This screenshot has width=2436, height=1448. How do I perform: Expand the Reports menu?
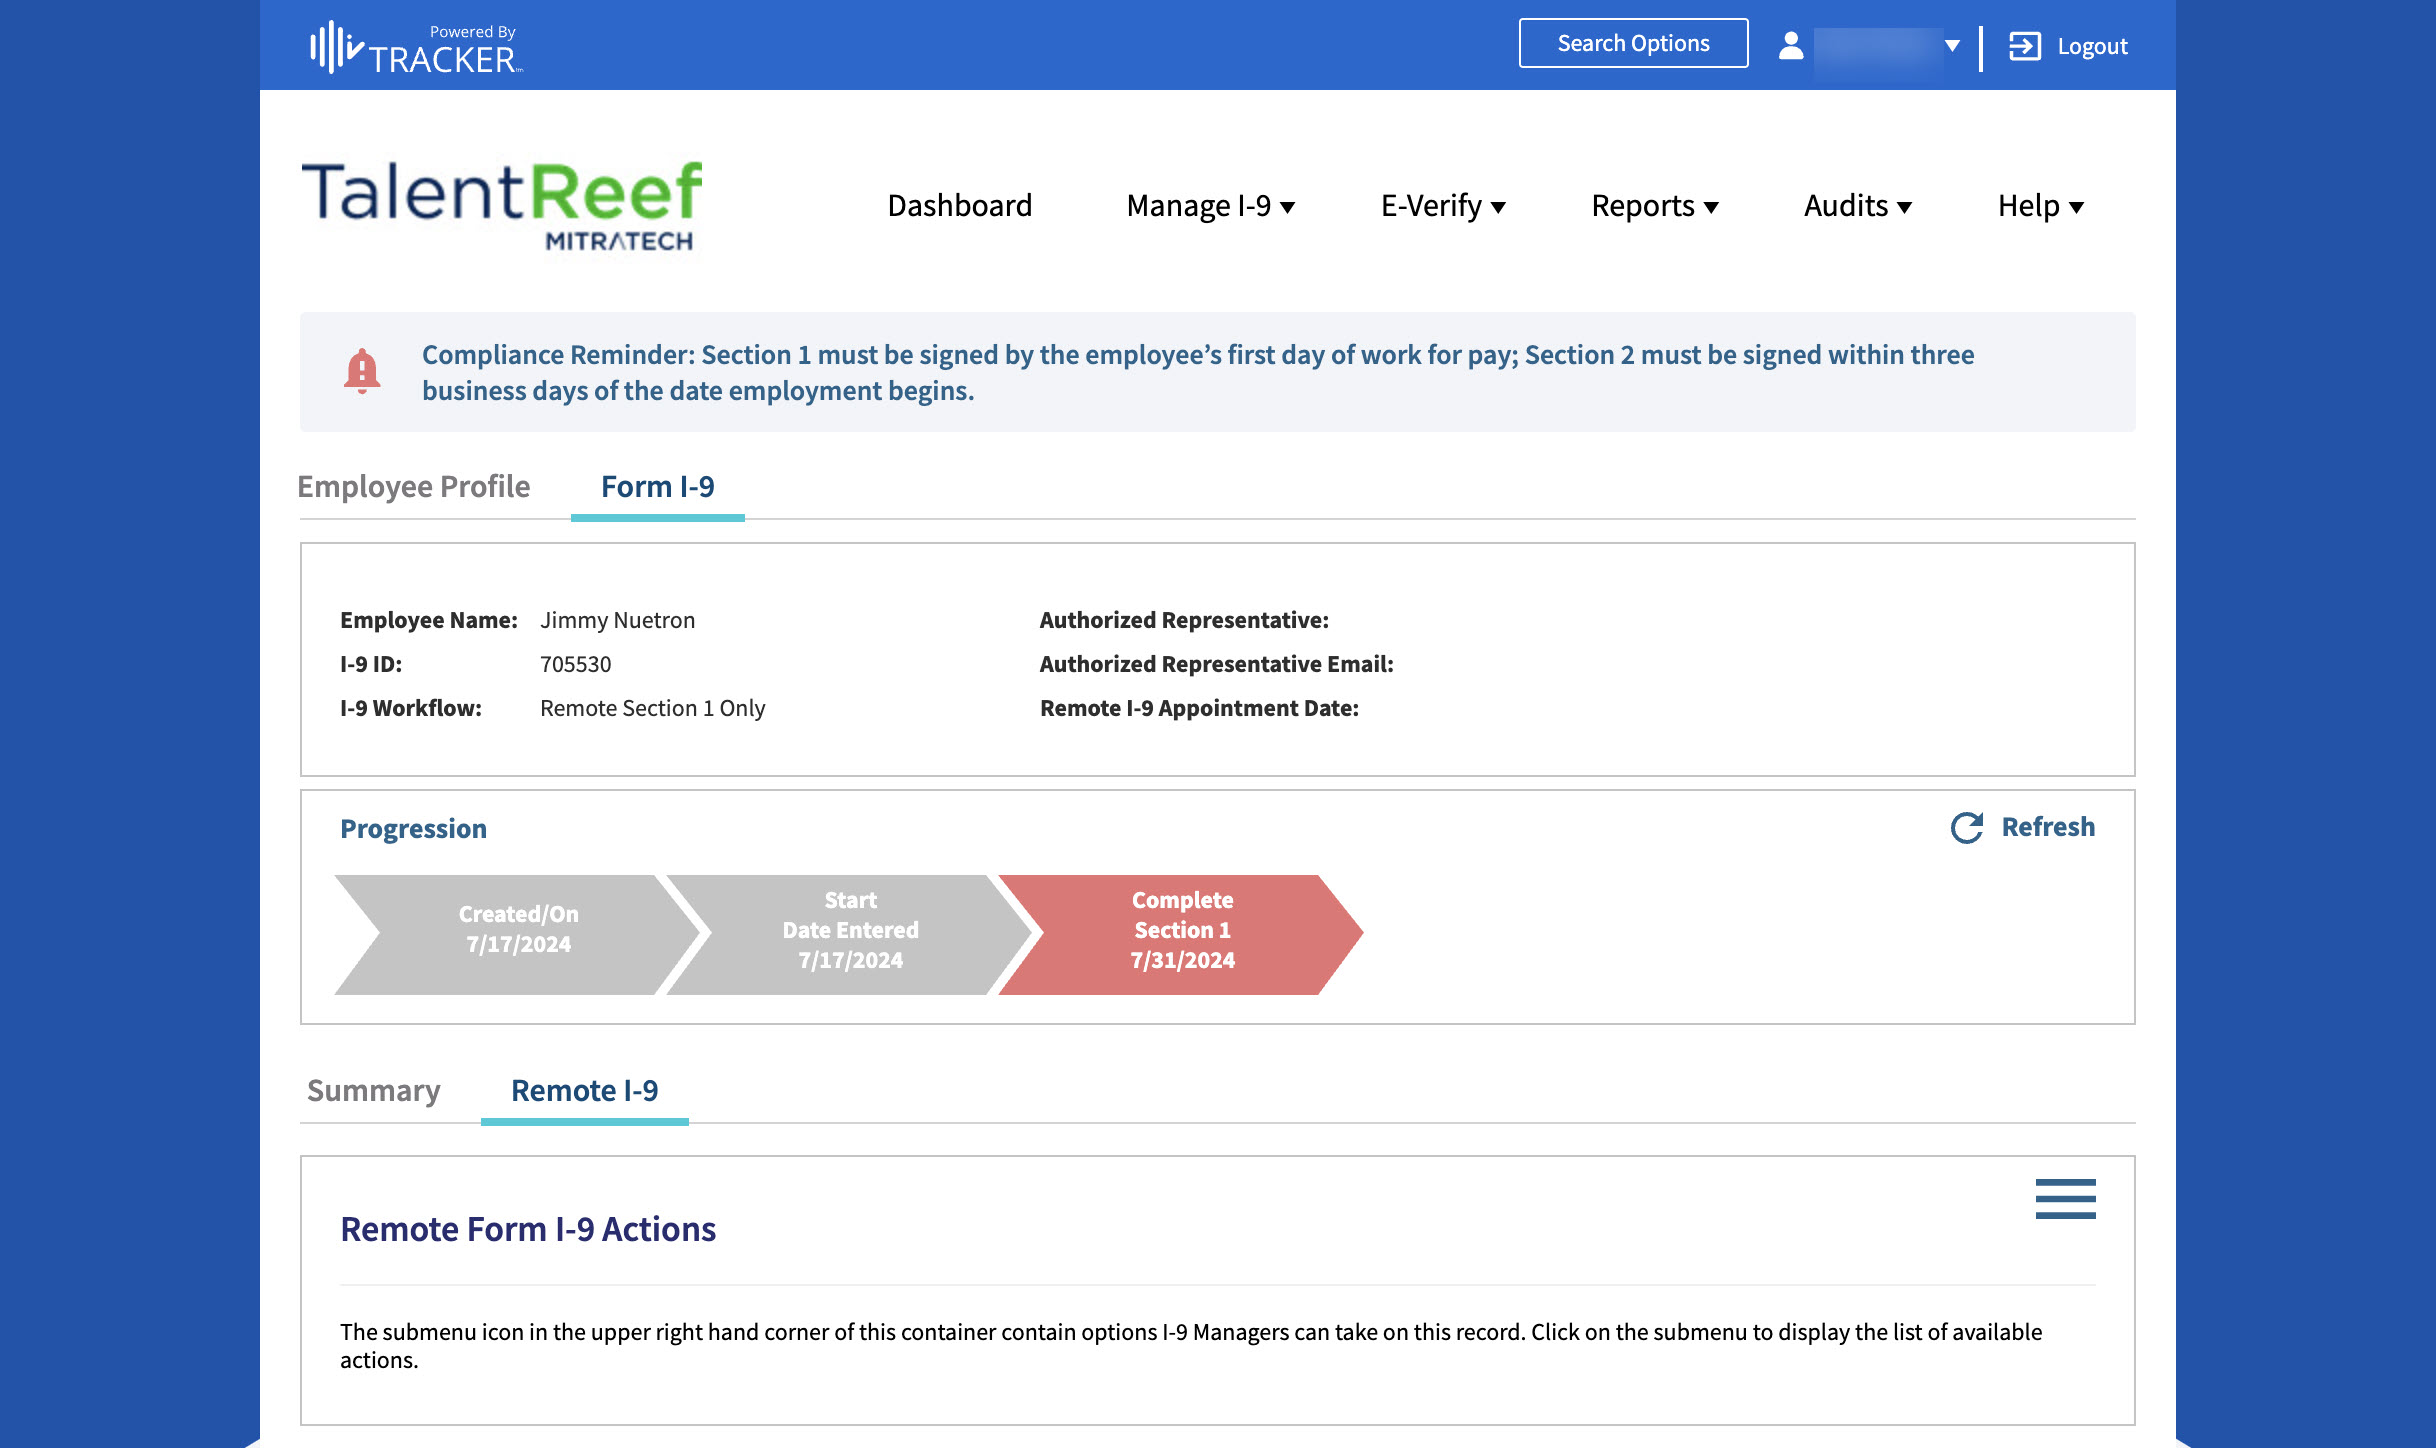[1655, 206]
